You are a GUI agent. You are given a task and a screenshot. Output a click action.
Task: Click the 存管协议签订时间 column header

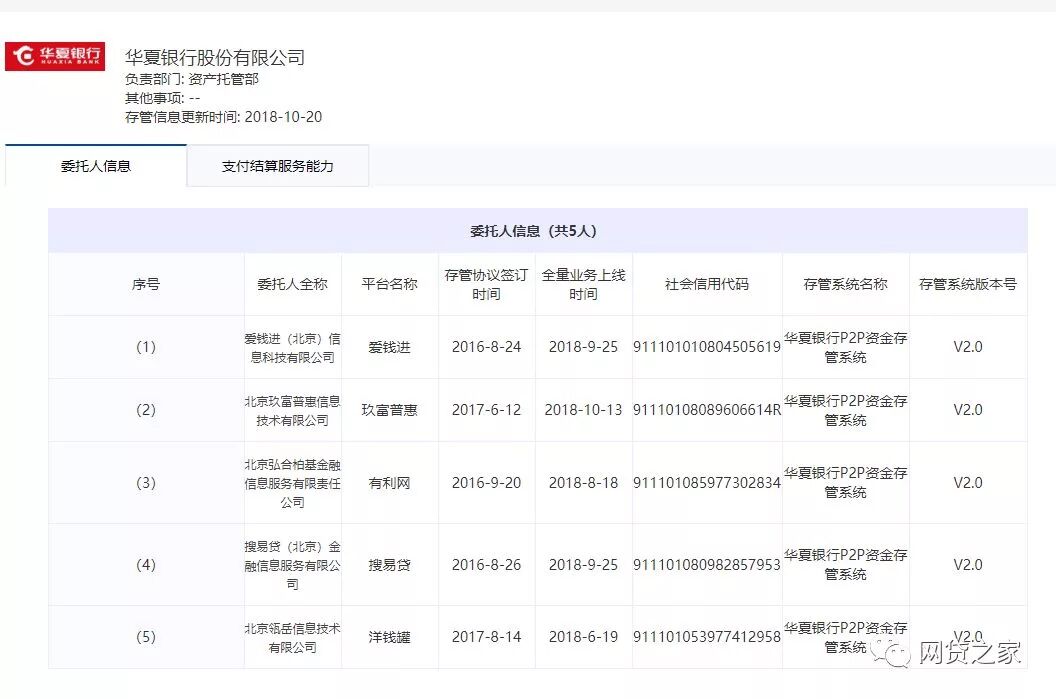click(486, 284)
